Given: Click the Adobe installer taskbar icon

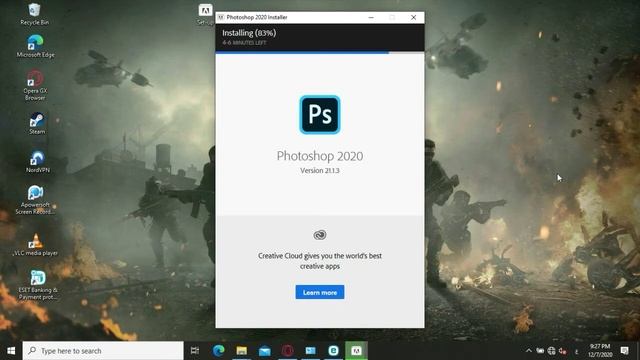Looking at the screenshot, I should (356, 351).
